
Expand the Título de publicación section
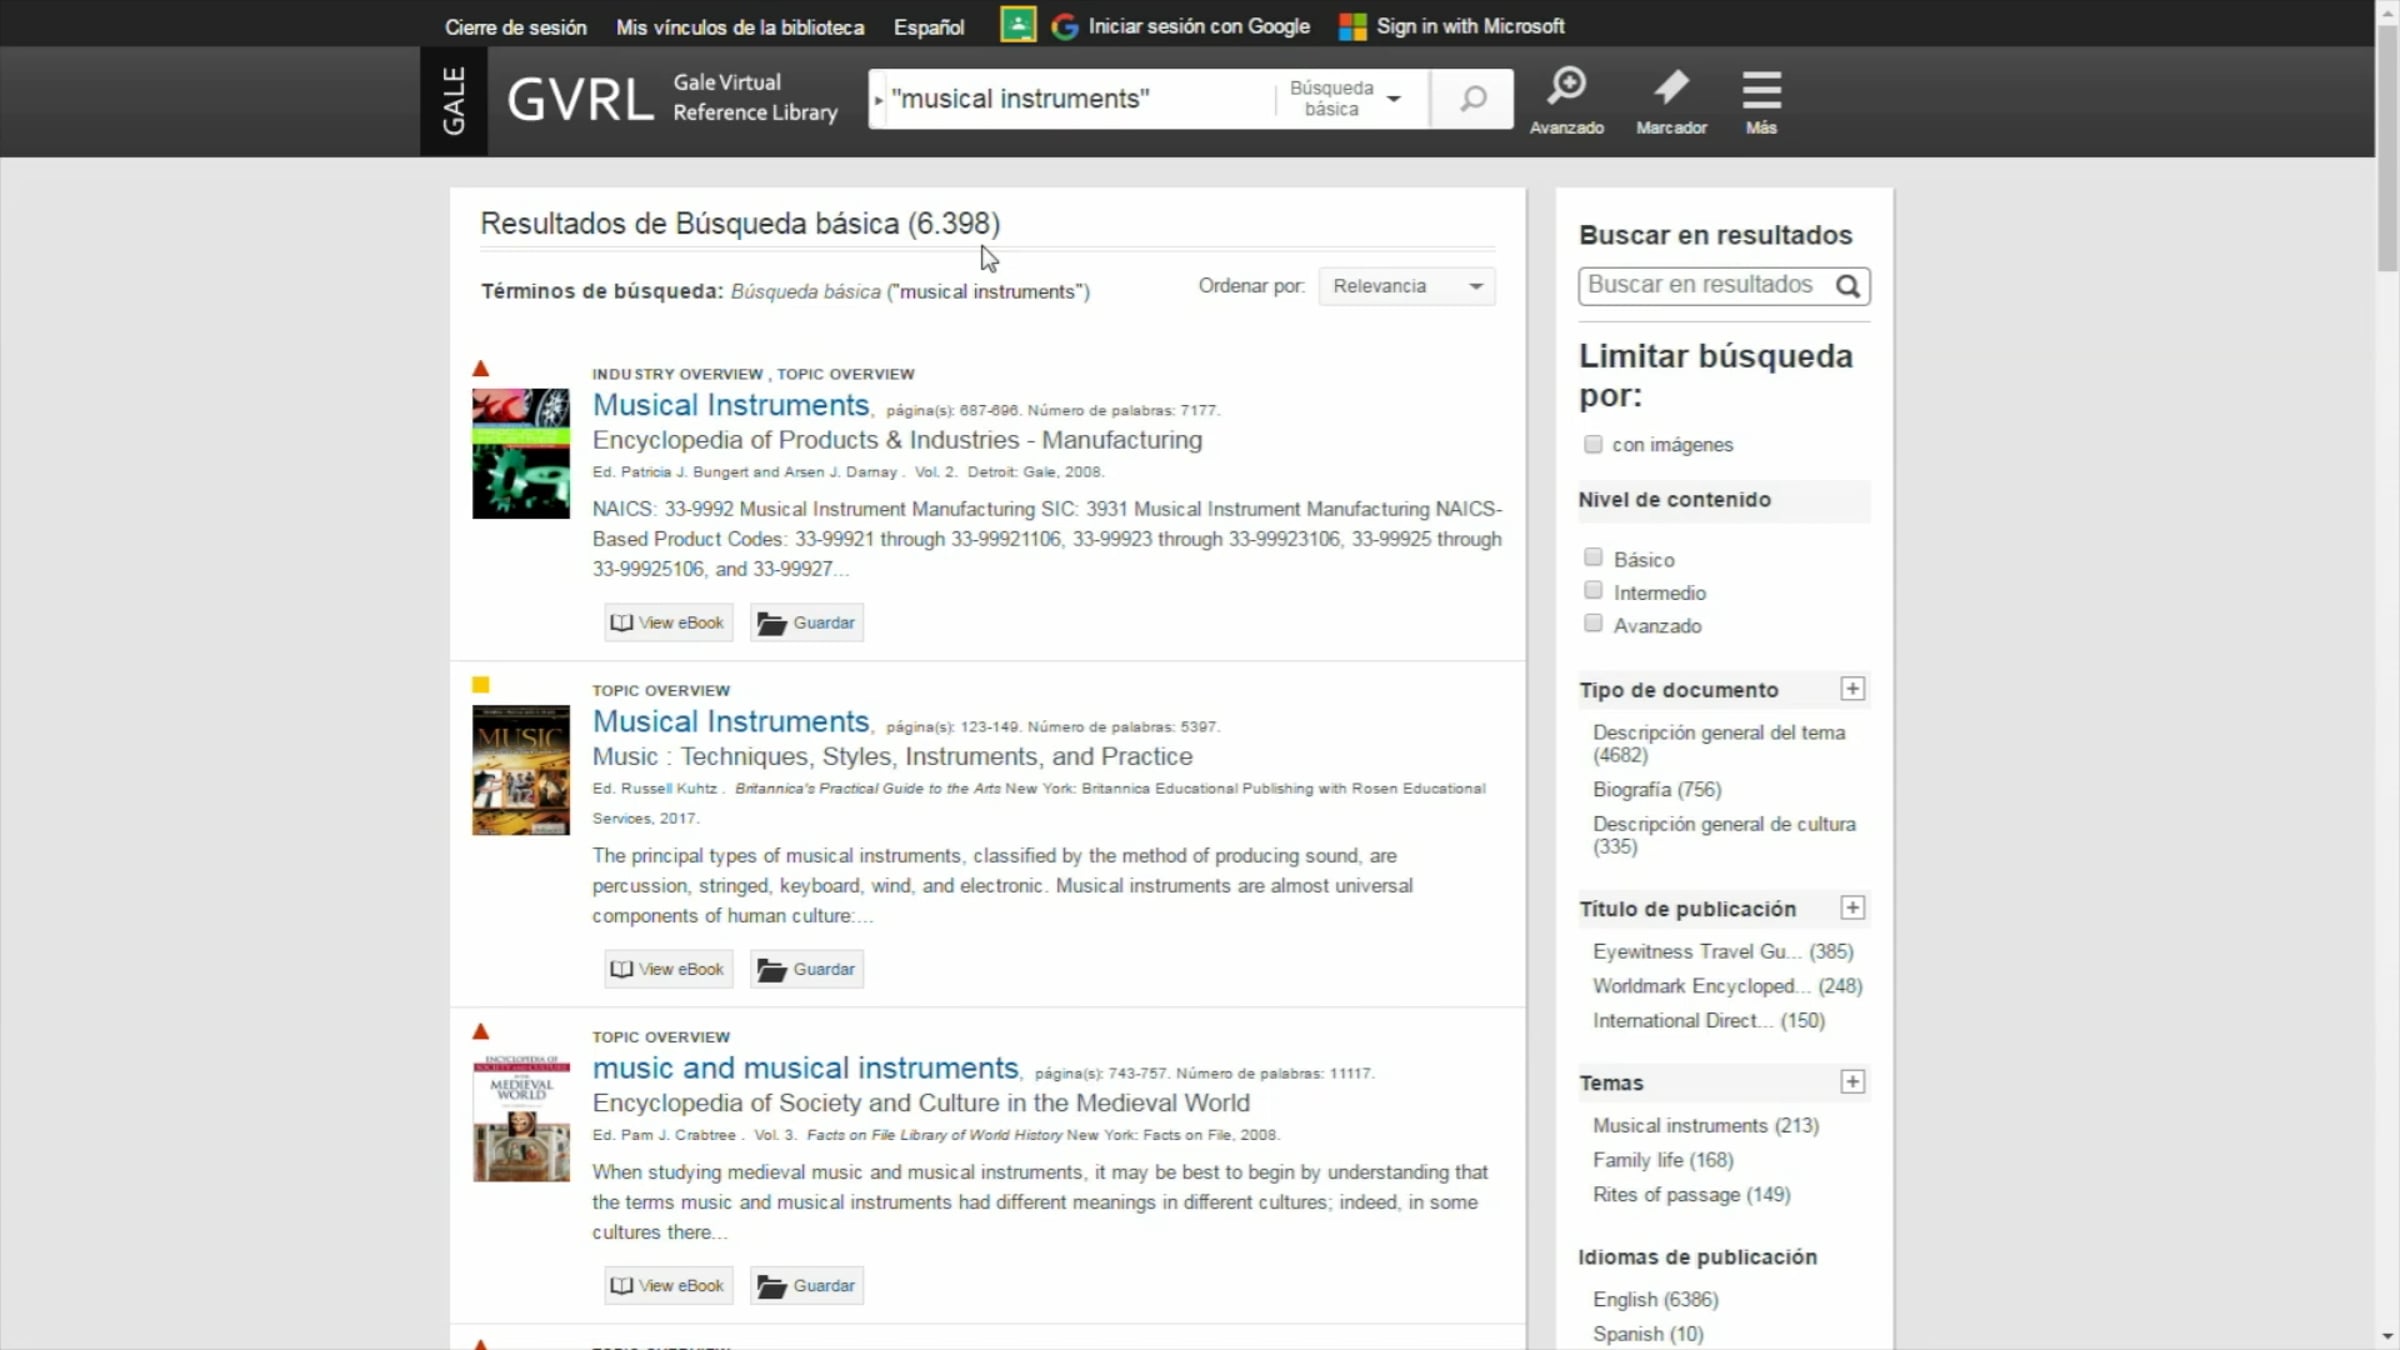(1852, 908)
